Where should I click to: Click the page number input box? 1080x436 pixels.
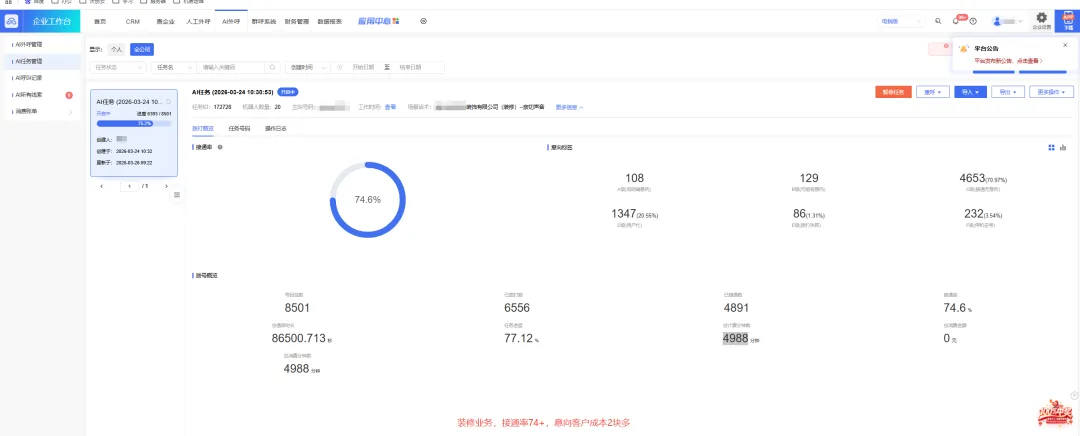click(129, 186)
